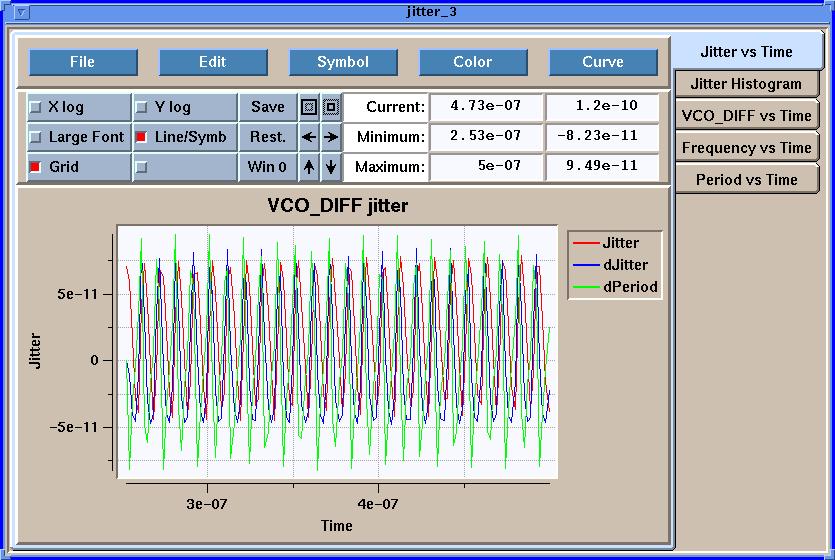Open the Color menu
This screenshot has width=835, height=560.
[x=473, y=62]
